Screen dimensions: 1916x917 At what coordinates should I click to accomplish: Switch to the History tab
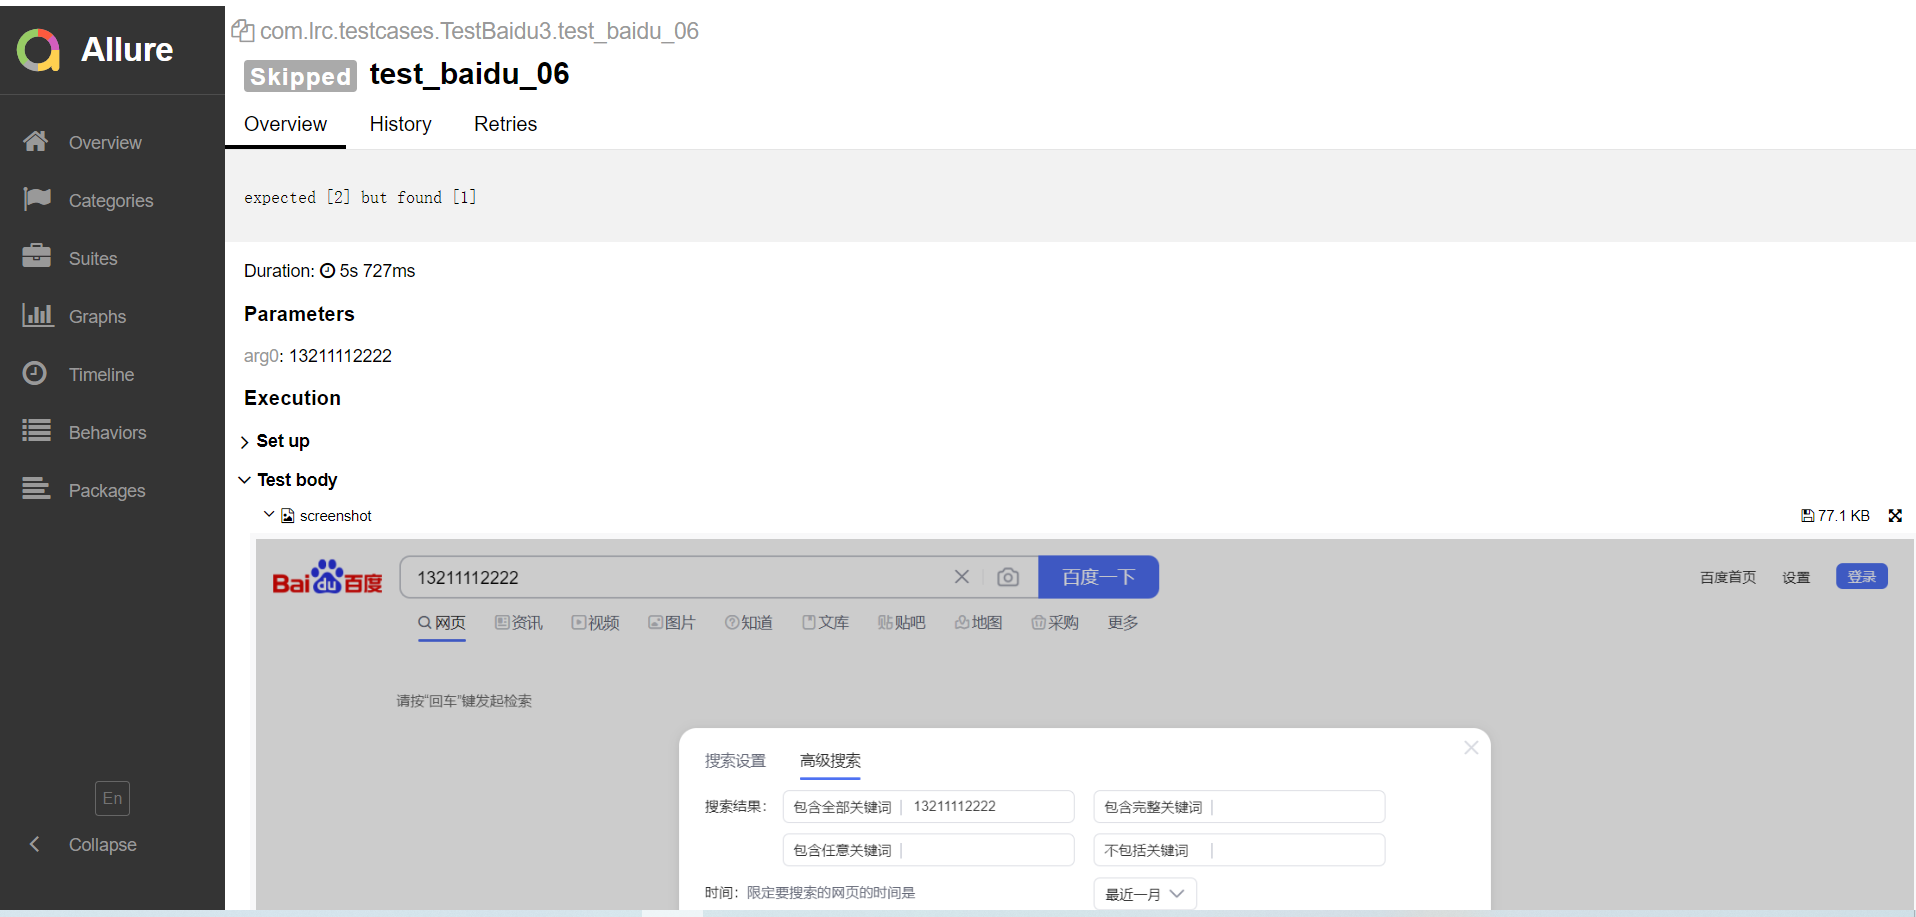pyautogui.click(x=401, y=124)
